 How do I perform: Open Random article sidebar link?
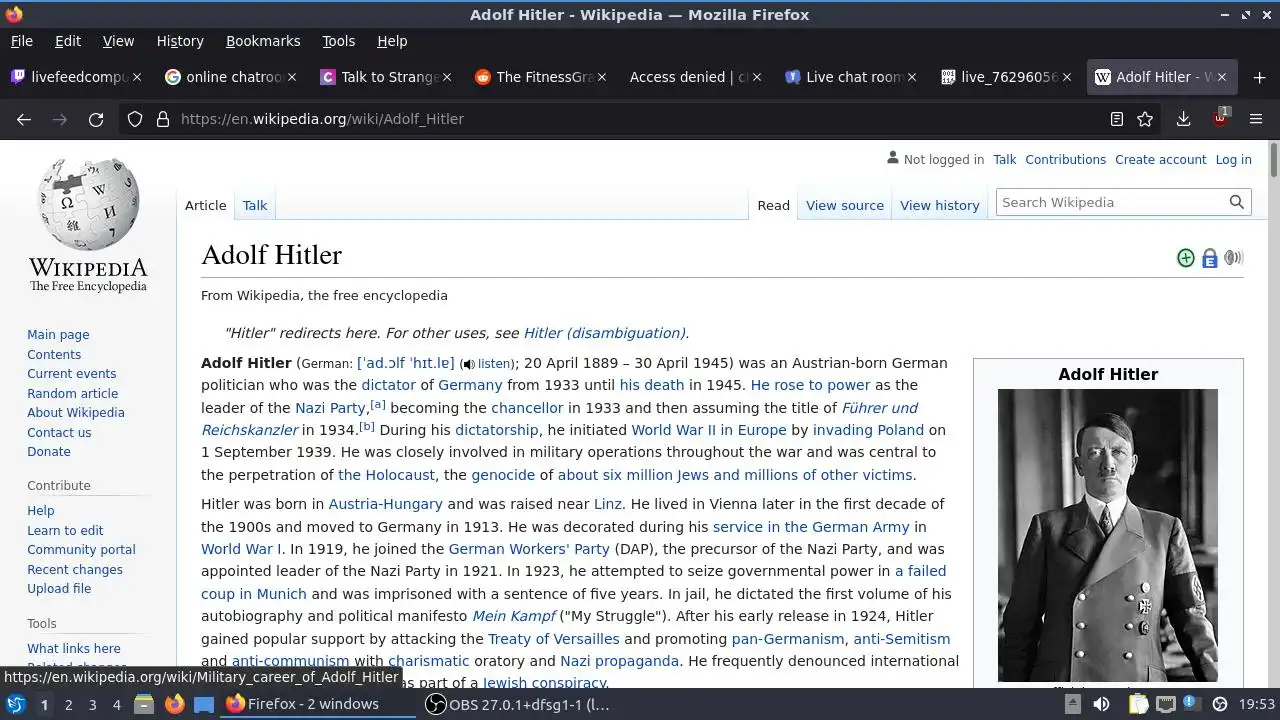pyautogui.click(x=72, y=393)
